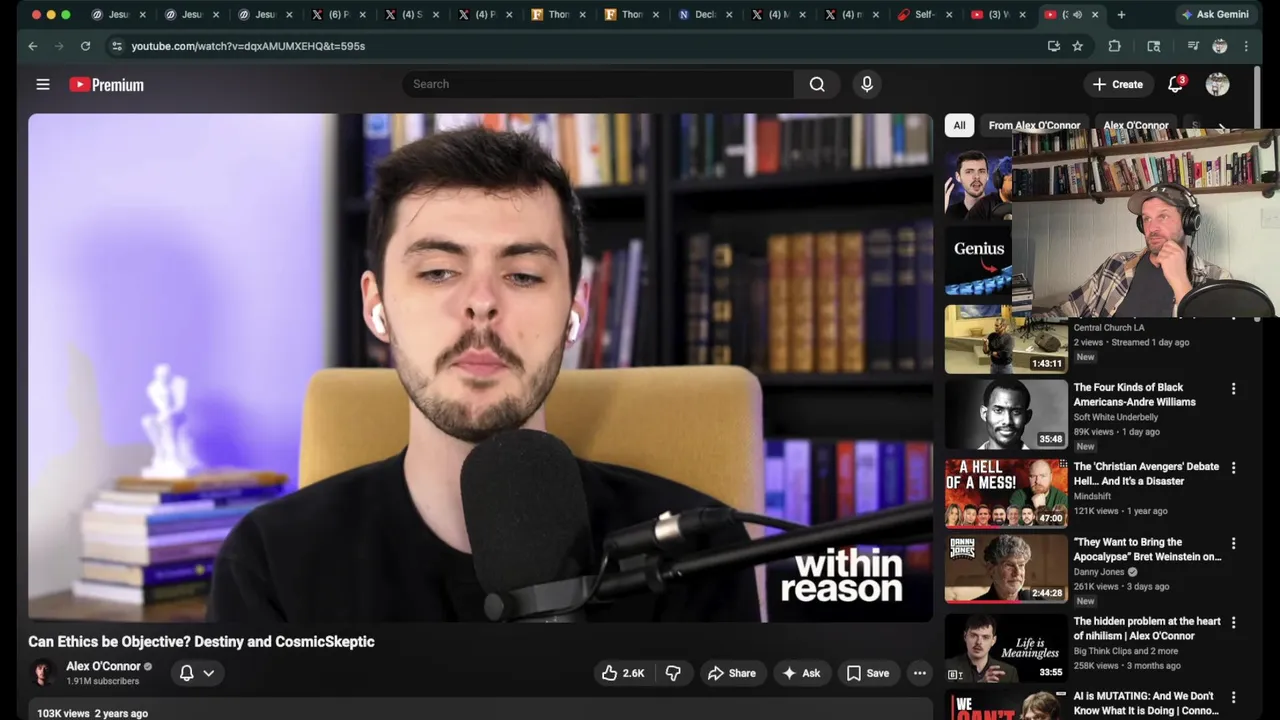The height and width of the screenshot is (720, 1280).
Task: Close the Self- browser tab
Action: click(x=949, y=15)
